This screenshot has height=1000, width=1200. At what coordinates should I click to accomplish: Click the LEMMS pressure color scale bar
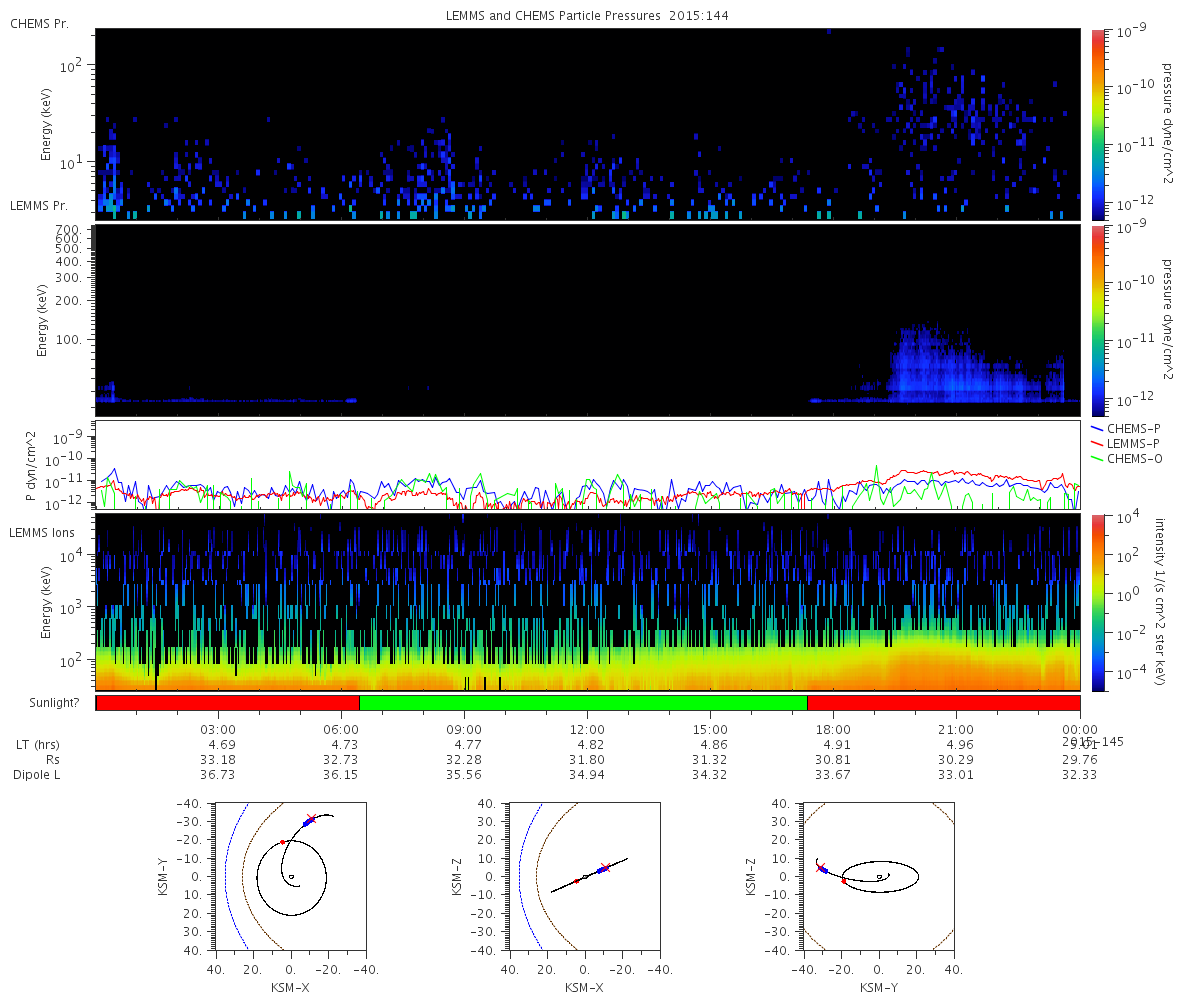coord(1097,320)
